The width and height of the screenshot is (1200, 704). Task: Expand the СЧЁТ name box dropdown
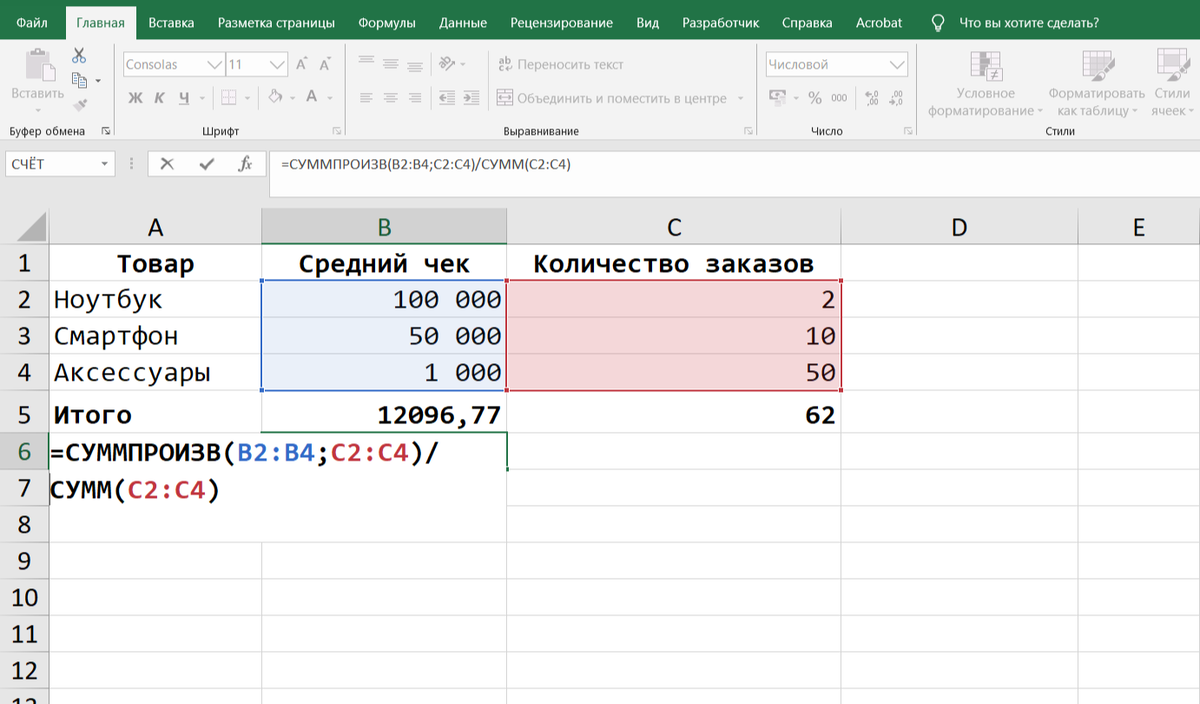[x=104, y=164]
